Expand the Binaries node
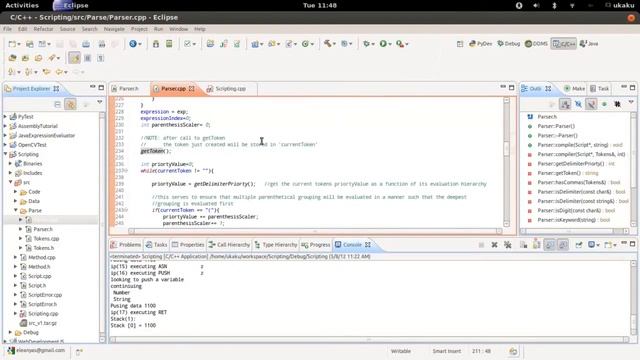The width and height of the screenshot is (640, 360). pyautogui.click(x=10, y=163)
